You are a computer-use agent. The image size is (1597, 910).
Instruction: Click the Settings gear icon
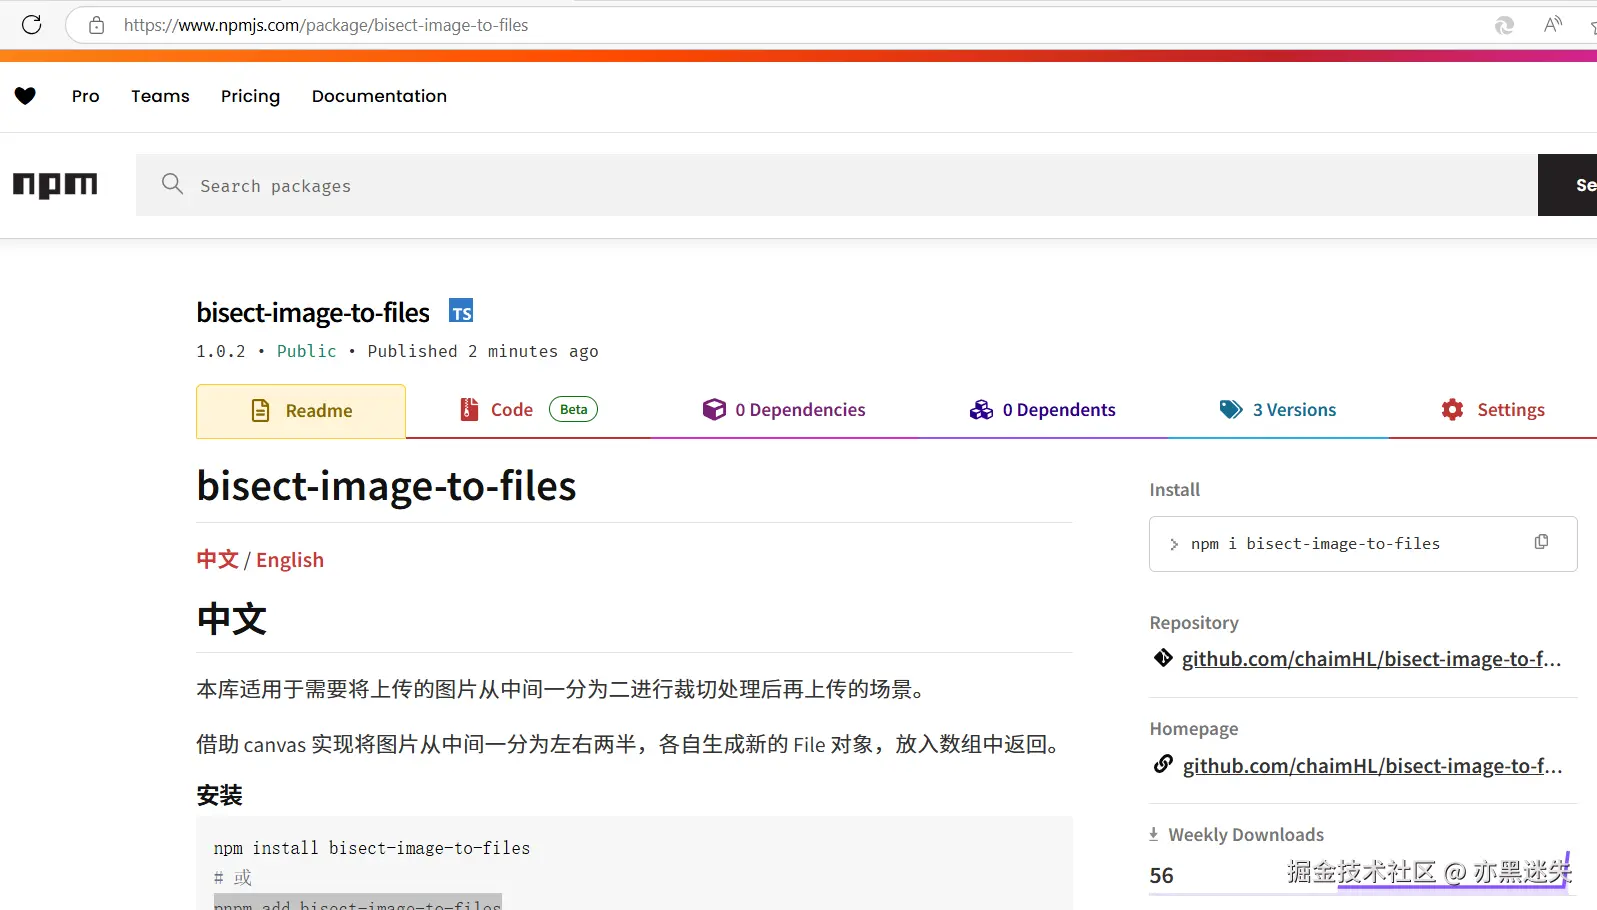tap(1452, 409)
